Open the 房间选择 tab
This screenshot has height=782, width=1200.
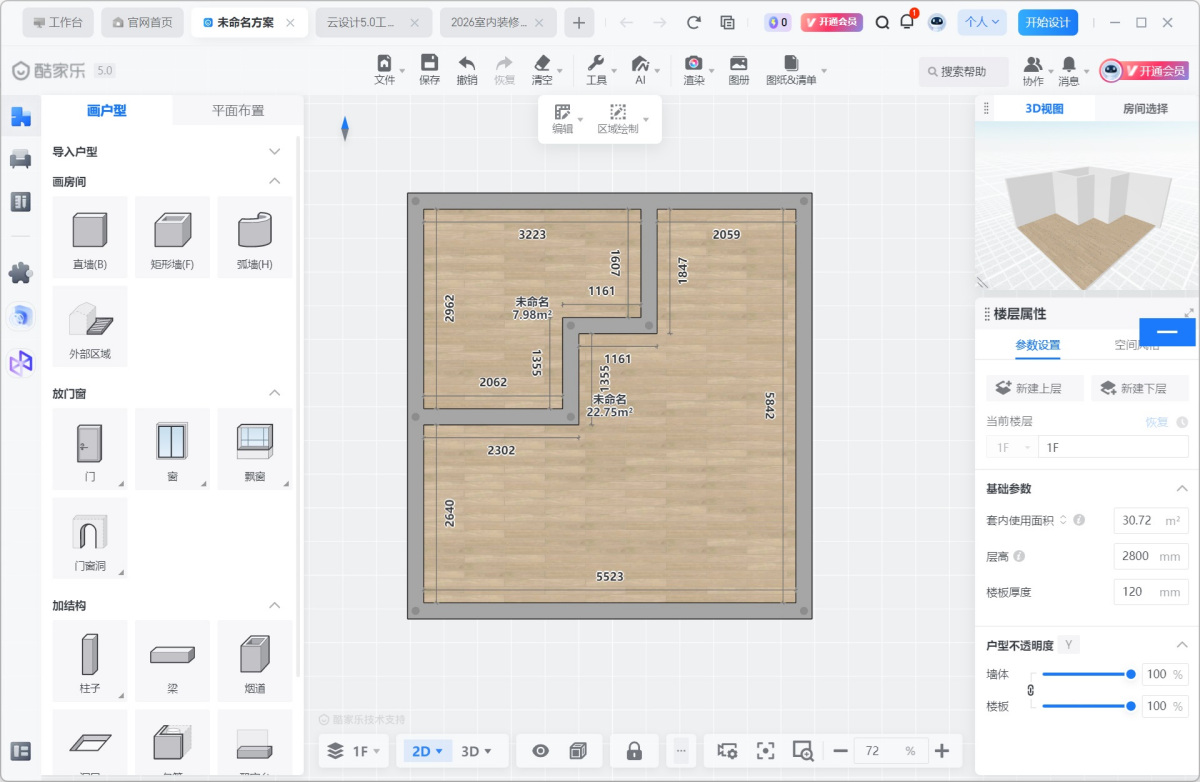click(1145, 109)
